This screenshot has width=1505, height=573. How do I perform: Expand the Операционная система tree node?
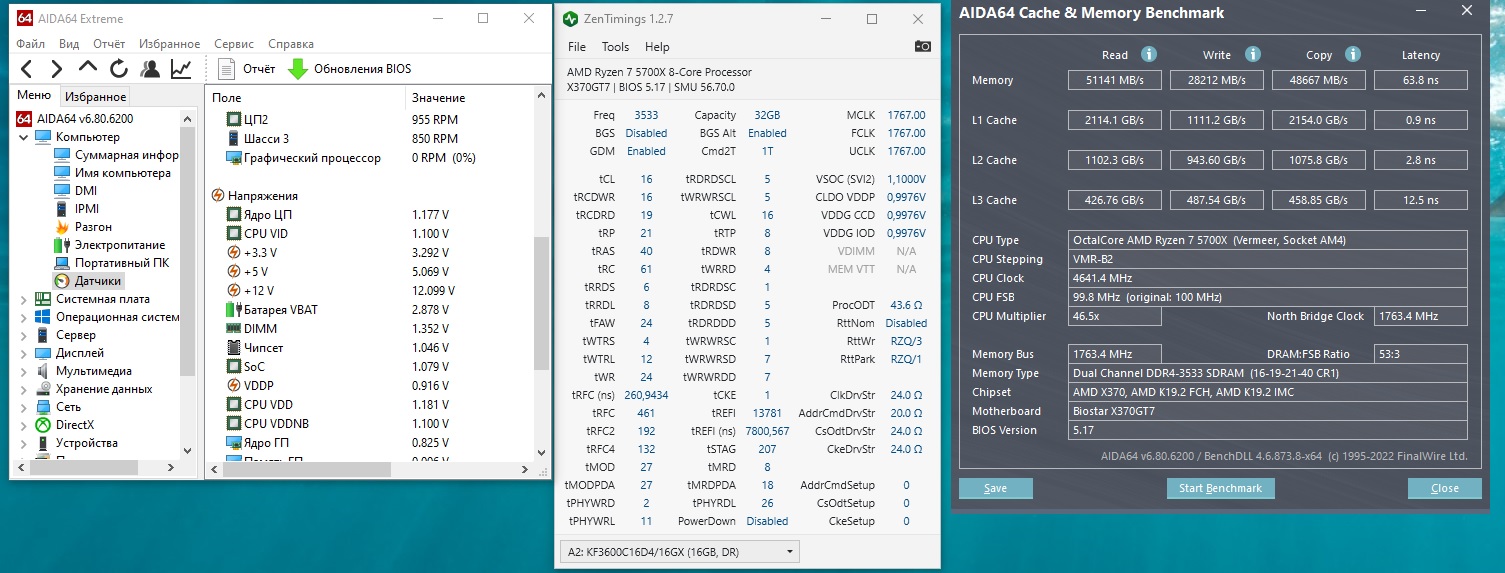[x=24, y=317]
